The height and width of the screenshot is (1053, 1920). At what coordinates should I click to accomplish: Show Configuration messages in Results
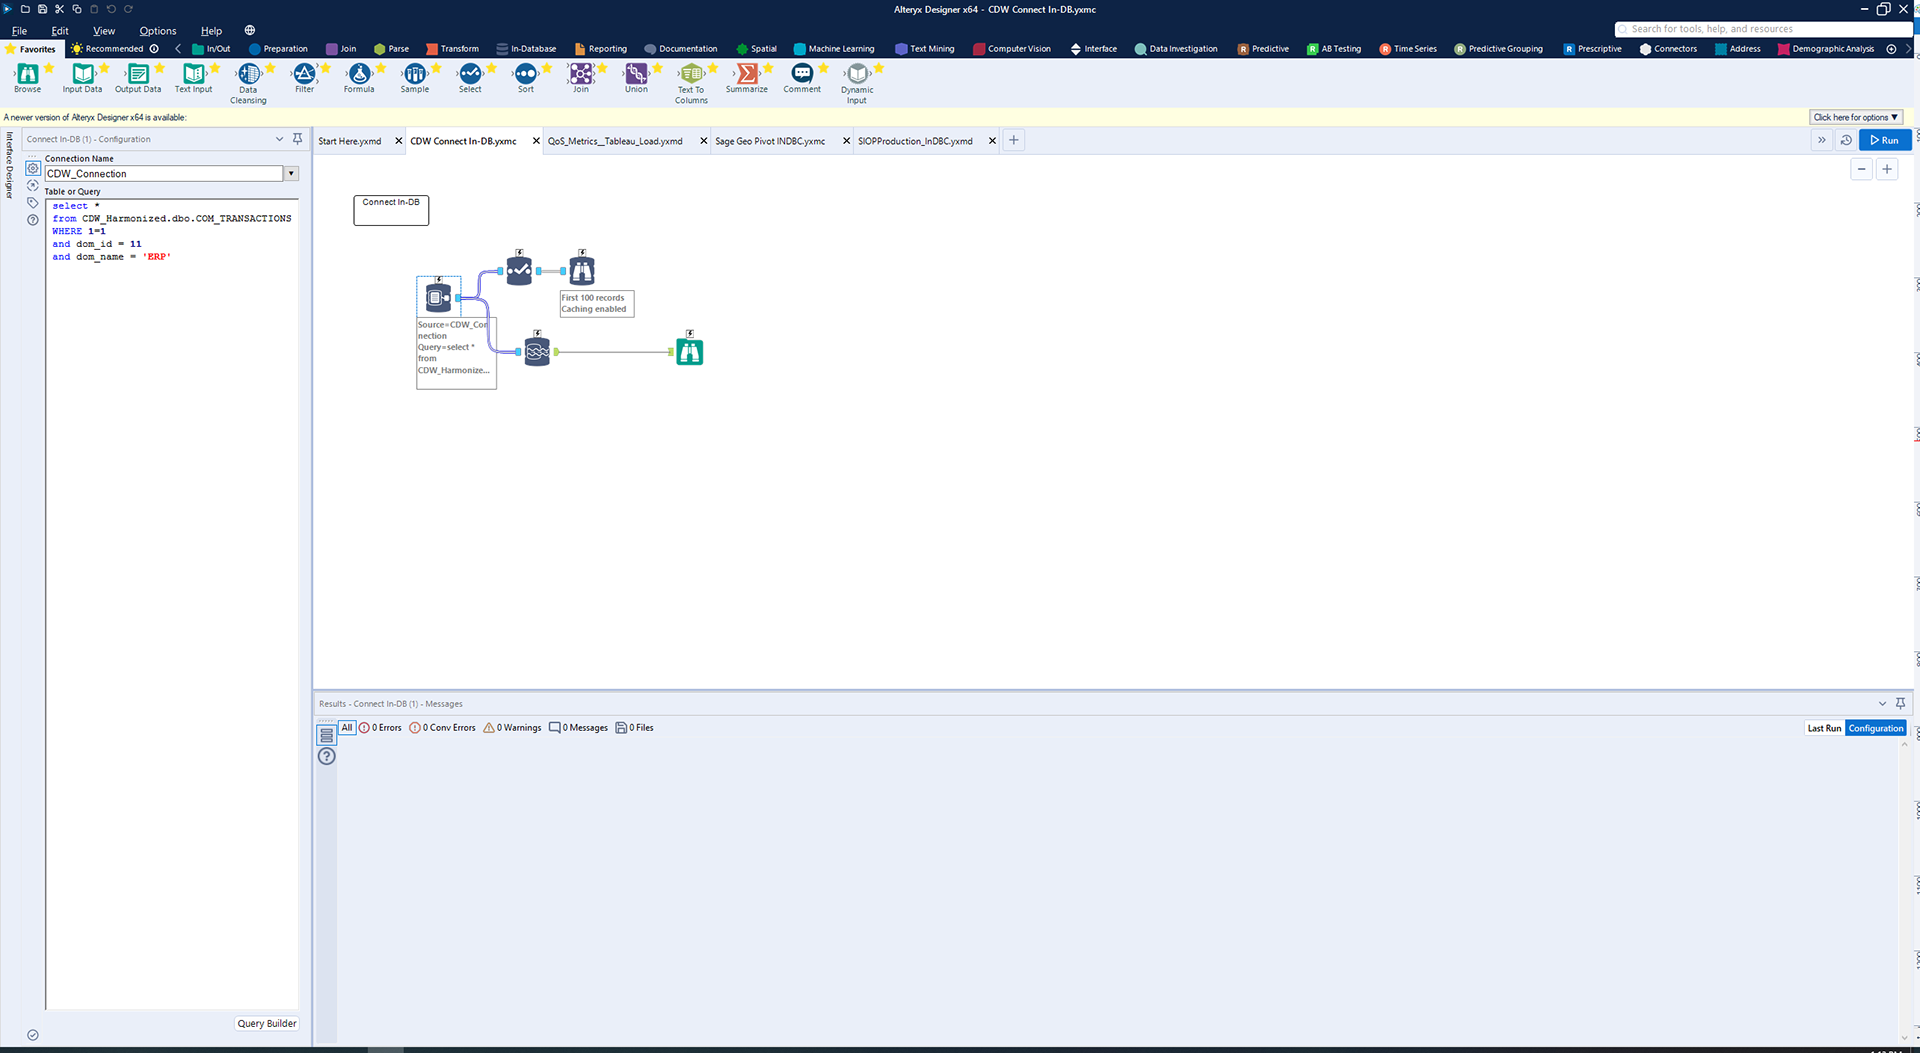1876,728
